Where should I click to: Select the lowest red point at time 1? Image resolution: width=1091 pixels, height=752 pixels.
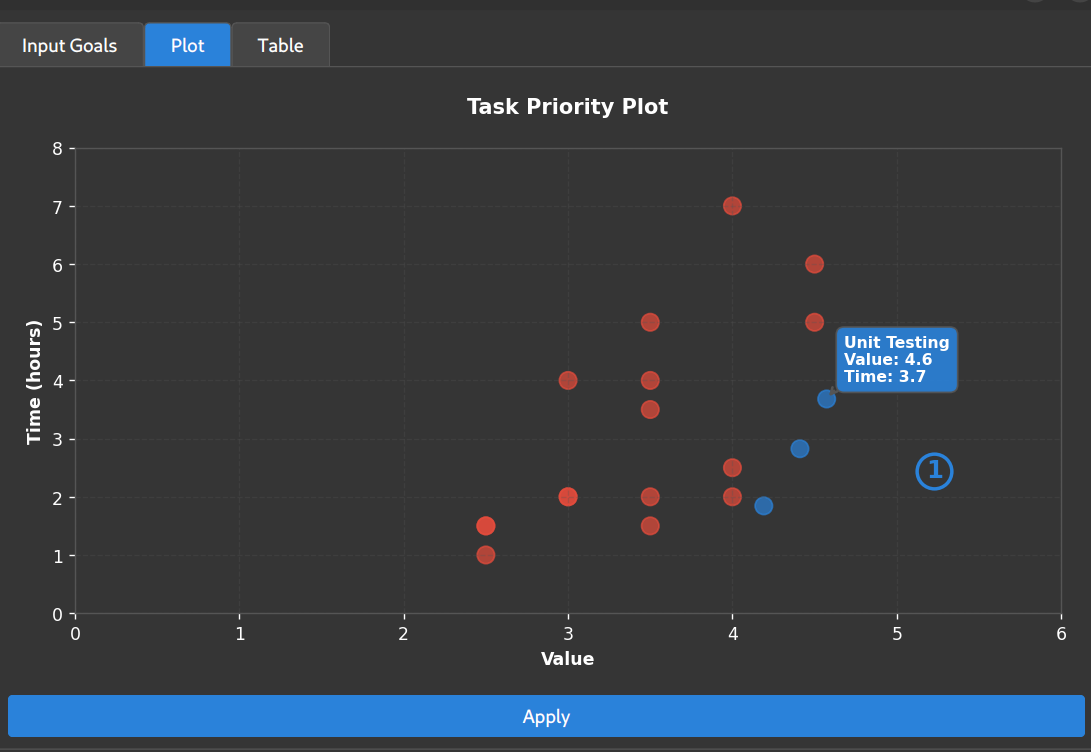click(x=485, y=554)
